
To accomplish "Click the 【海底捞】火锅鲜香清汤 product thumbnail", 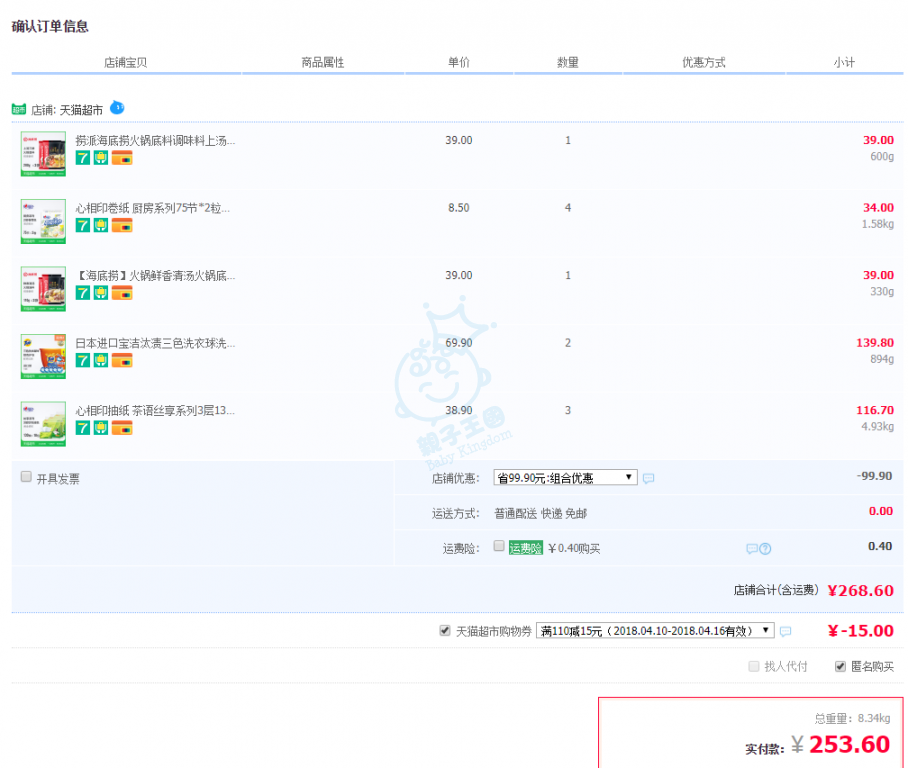I will coord(43,288).
